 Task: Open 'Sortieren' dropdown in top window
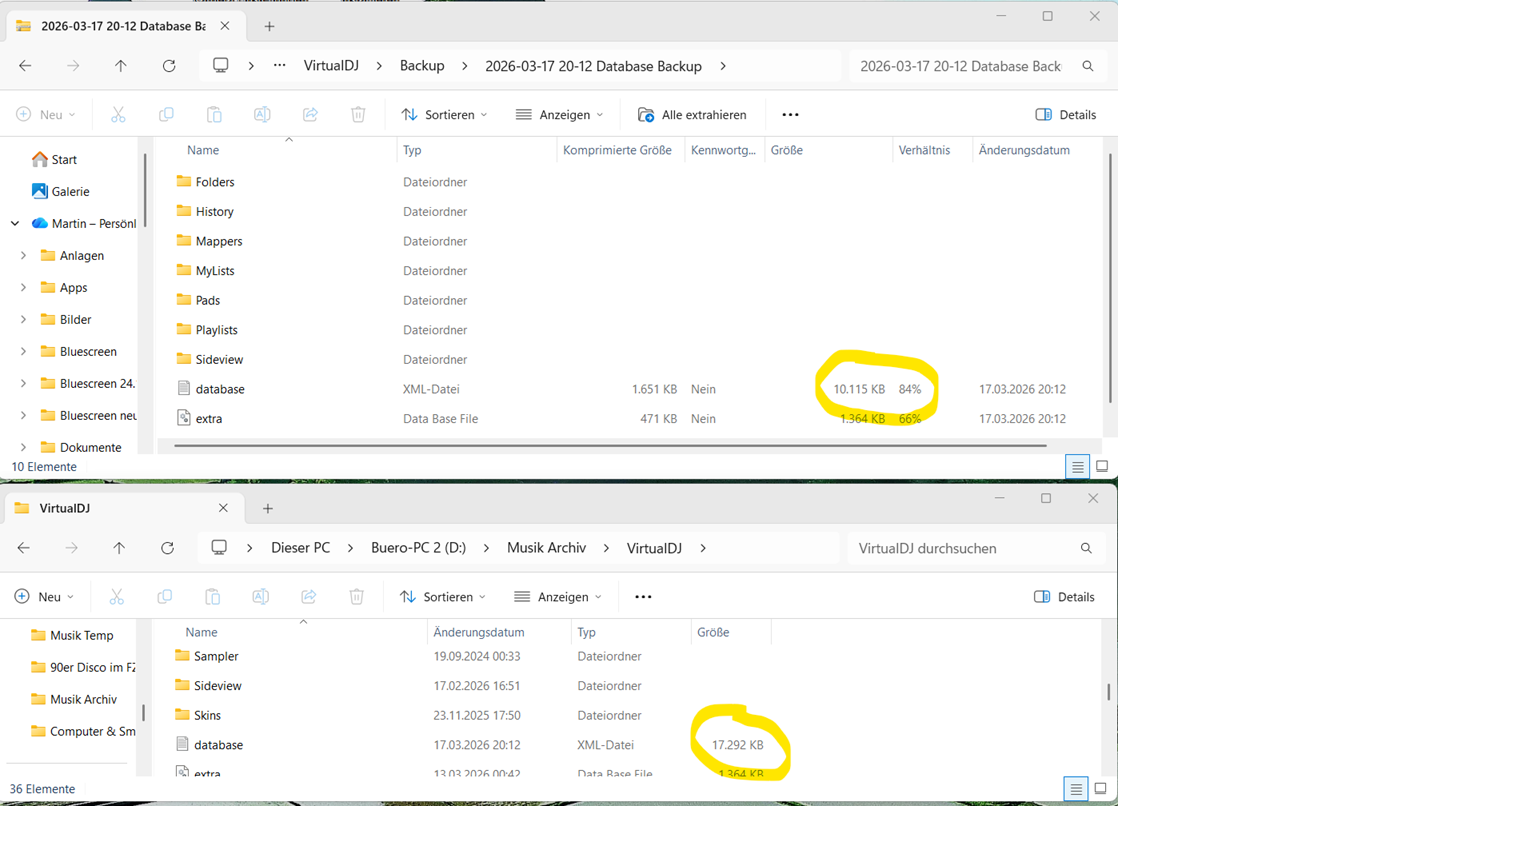point(445,115)
